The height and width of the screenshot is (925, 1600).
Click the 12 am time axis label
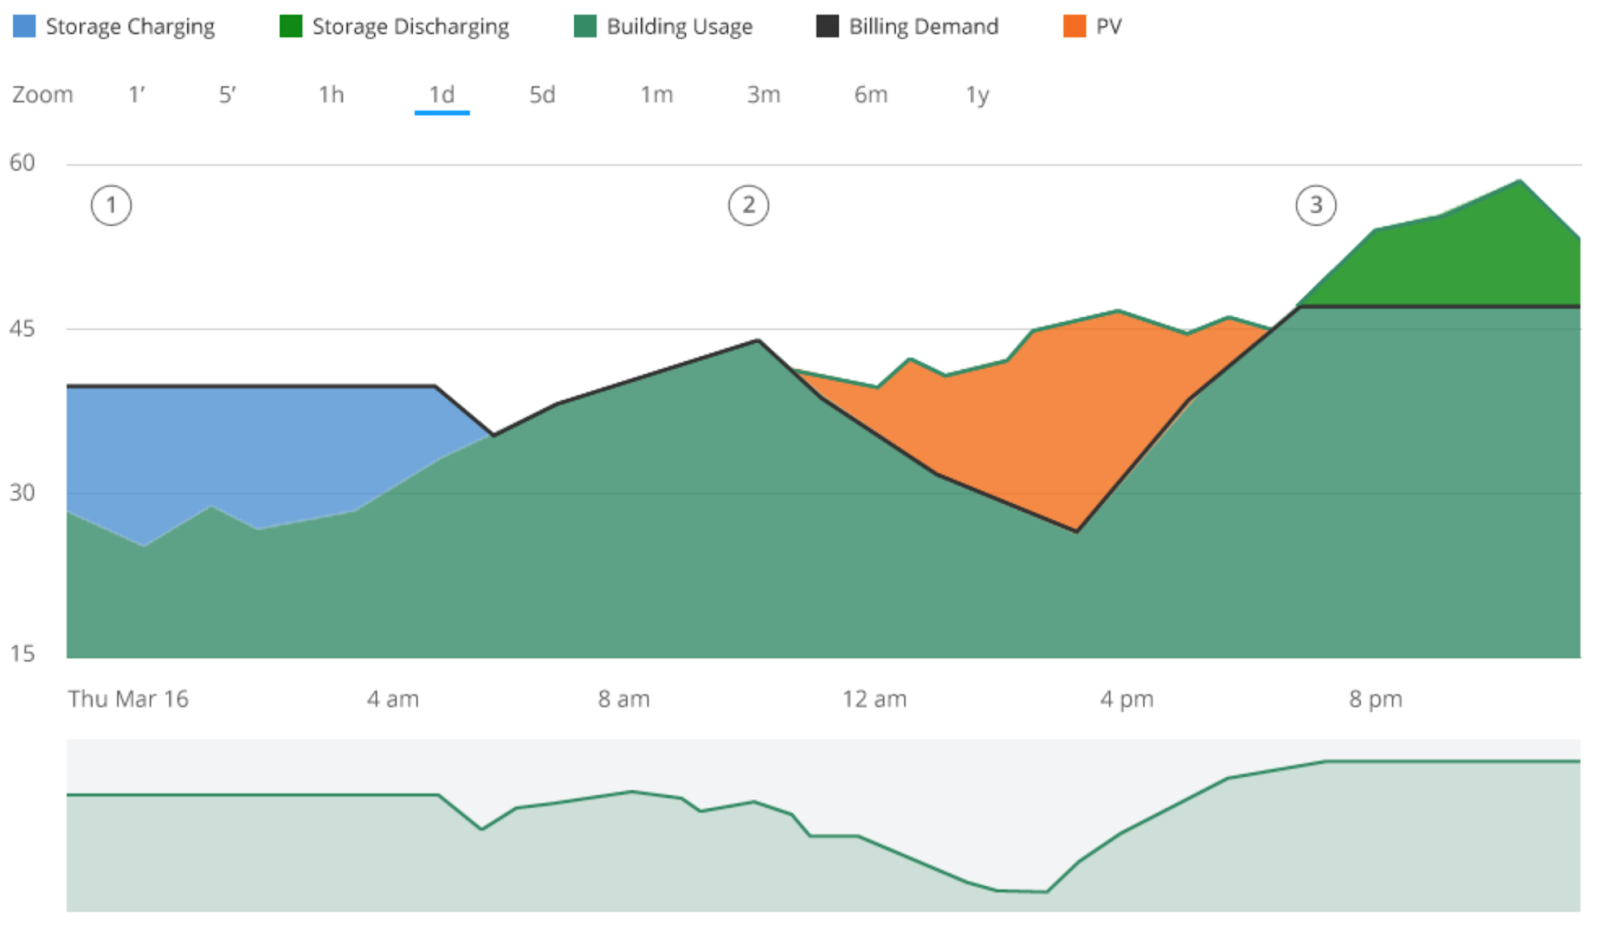874,699
